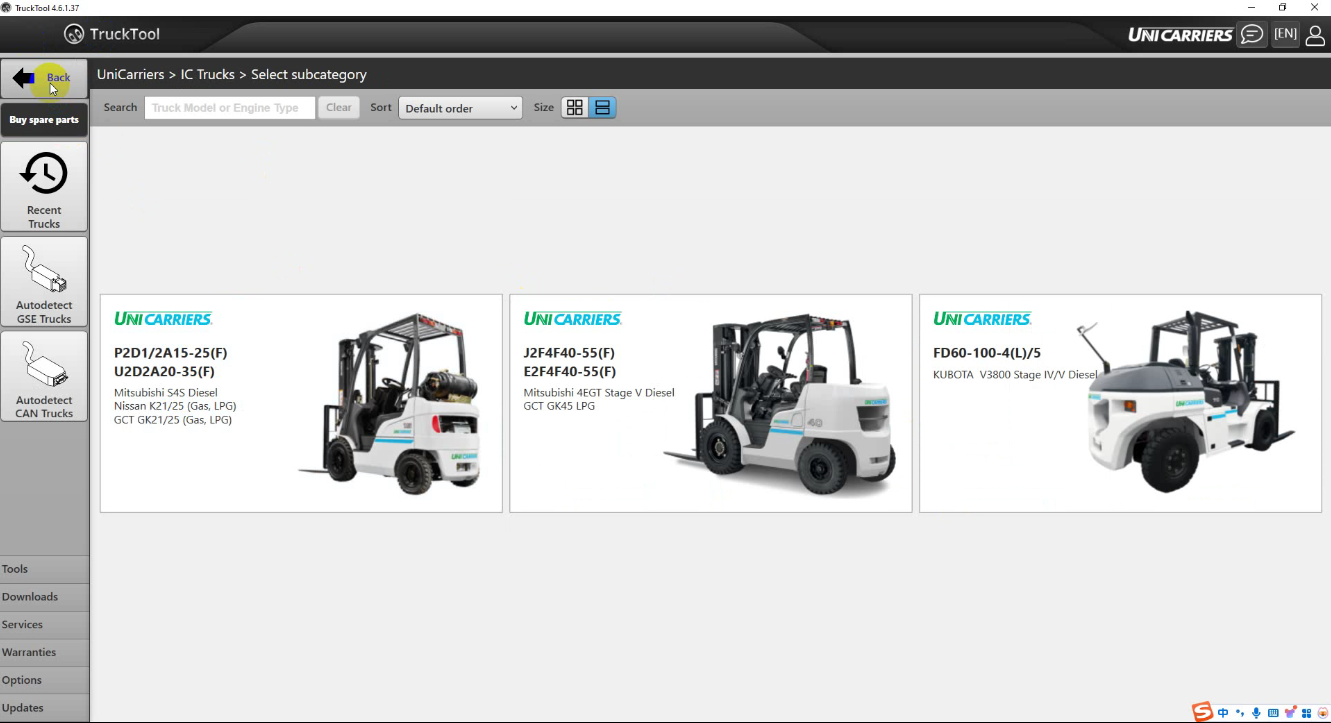Screen dimensions: 1331x723
Task: Open the Sort dropdown showing Default order
Action: pyautogui.click(x=460, y=108)
